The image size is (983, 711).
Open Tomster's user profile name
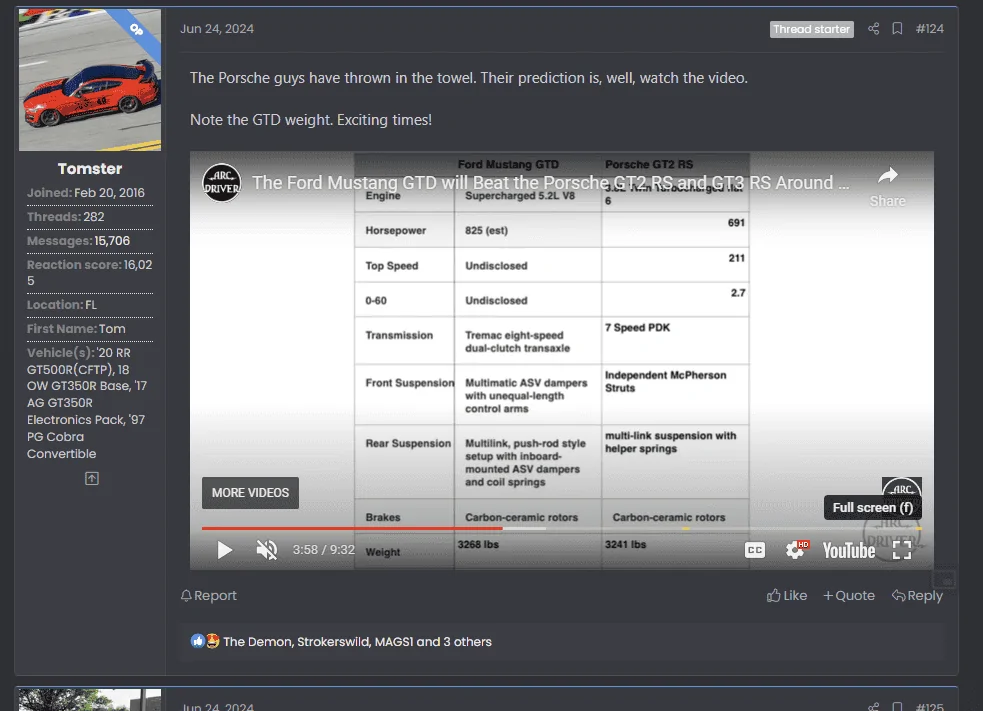pos(90,169)
